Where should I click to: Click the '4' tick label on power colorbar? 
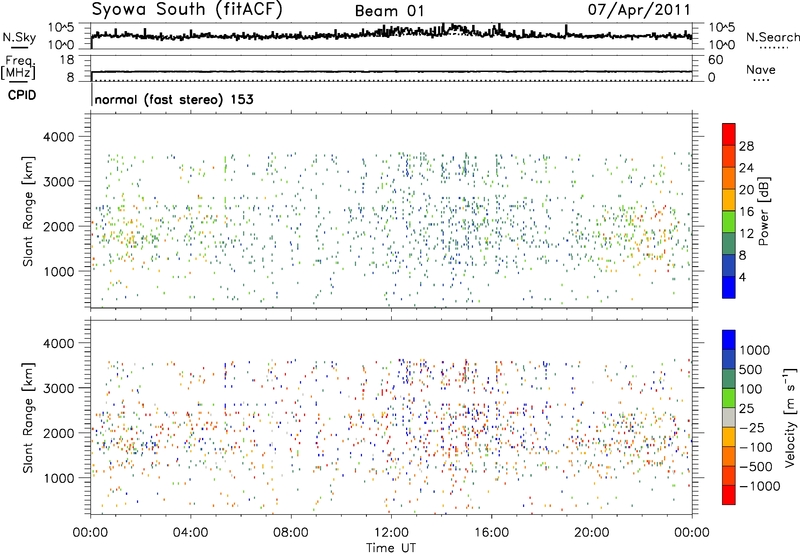[x=742, y=278]
